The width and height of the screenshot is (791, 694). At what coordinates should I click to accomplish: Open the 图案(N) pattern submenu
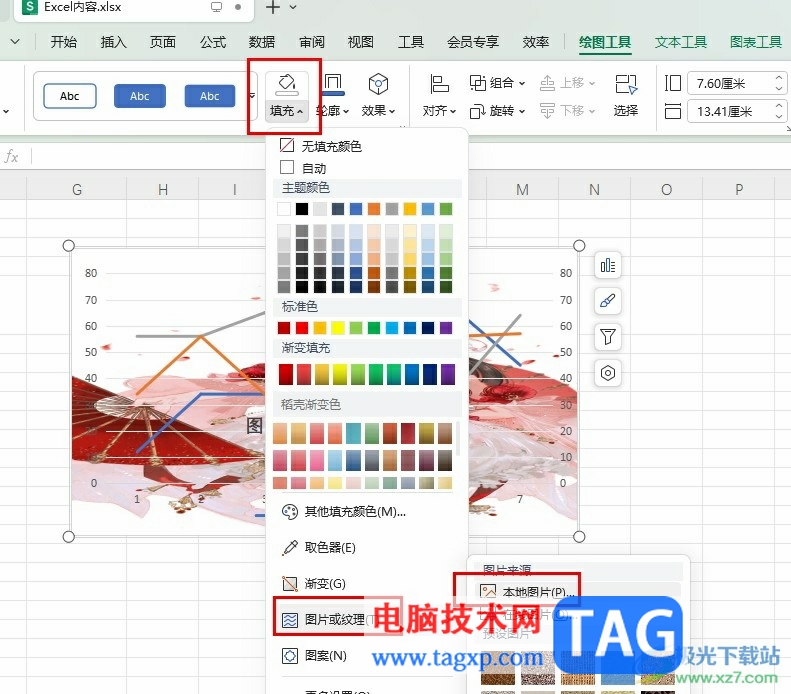click(314, 656)
